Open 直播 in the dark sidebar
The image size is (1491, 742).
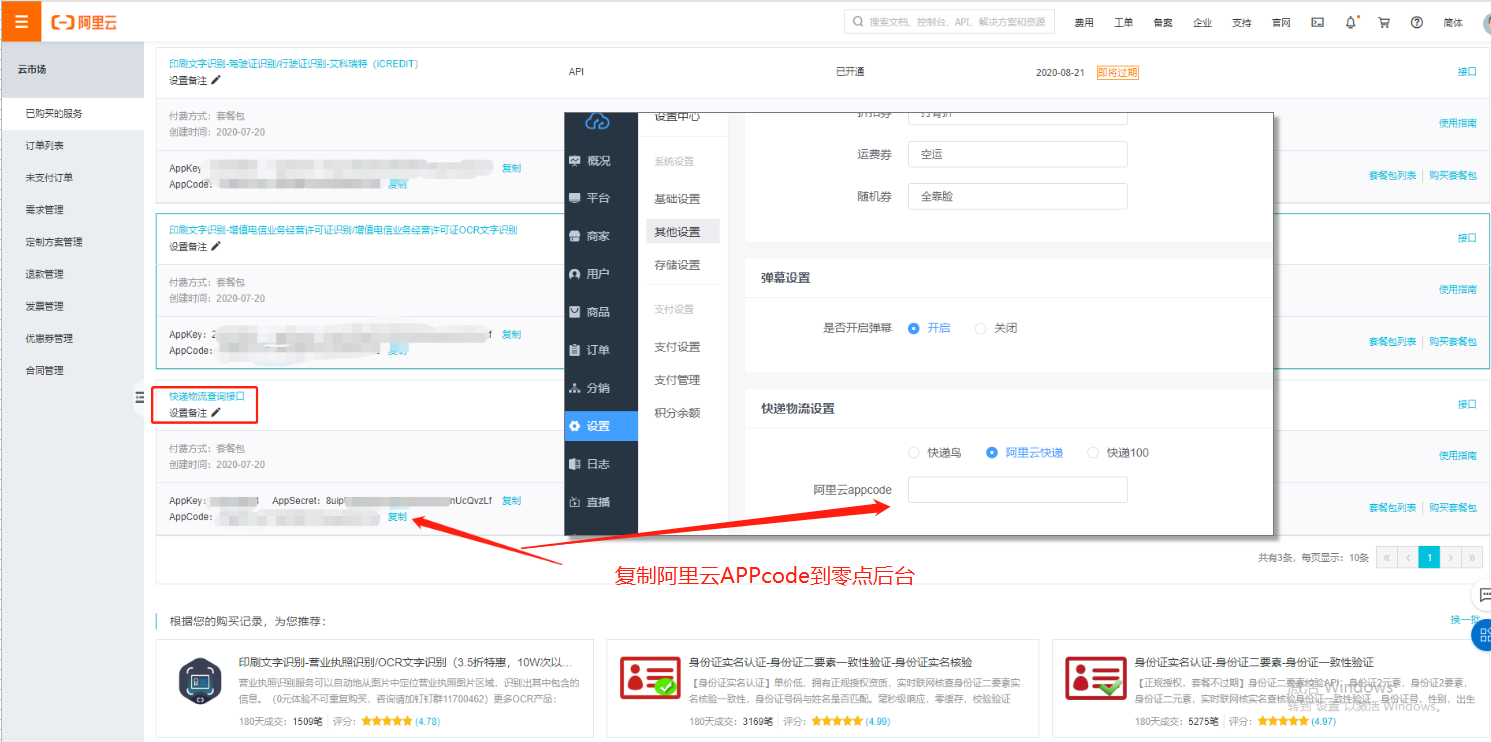click(600, 502)
